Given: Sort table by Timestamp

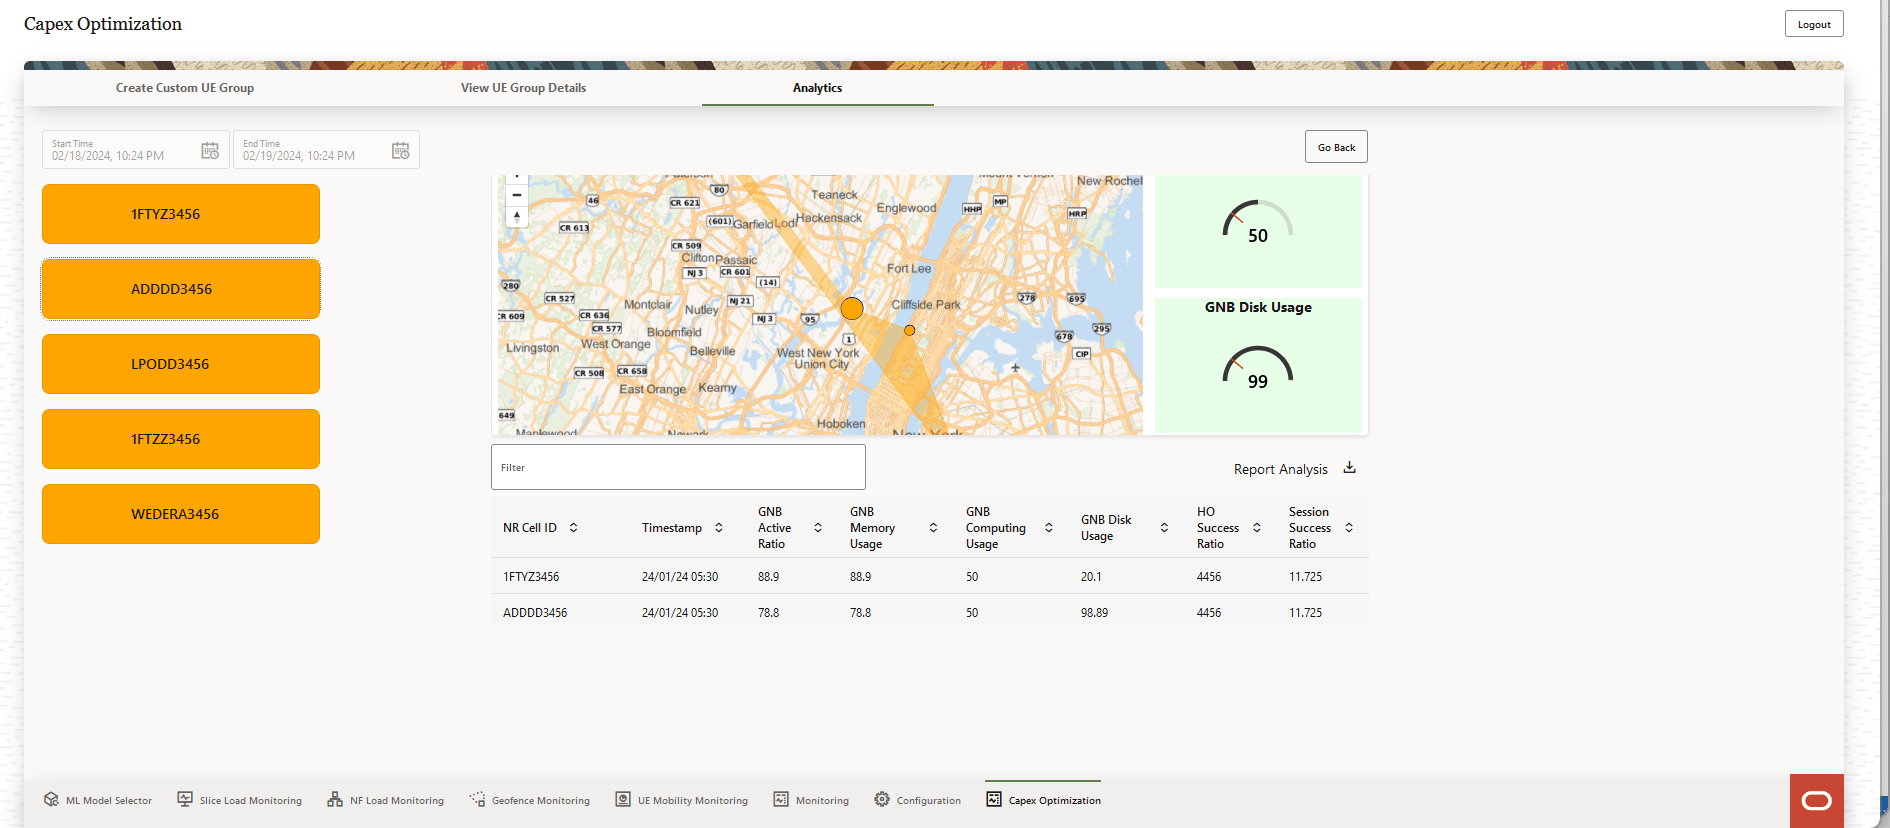Looking at the screenshot, I should (x=719, y=528).
